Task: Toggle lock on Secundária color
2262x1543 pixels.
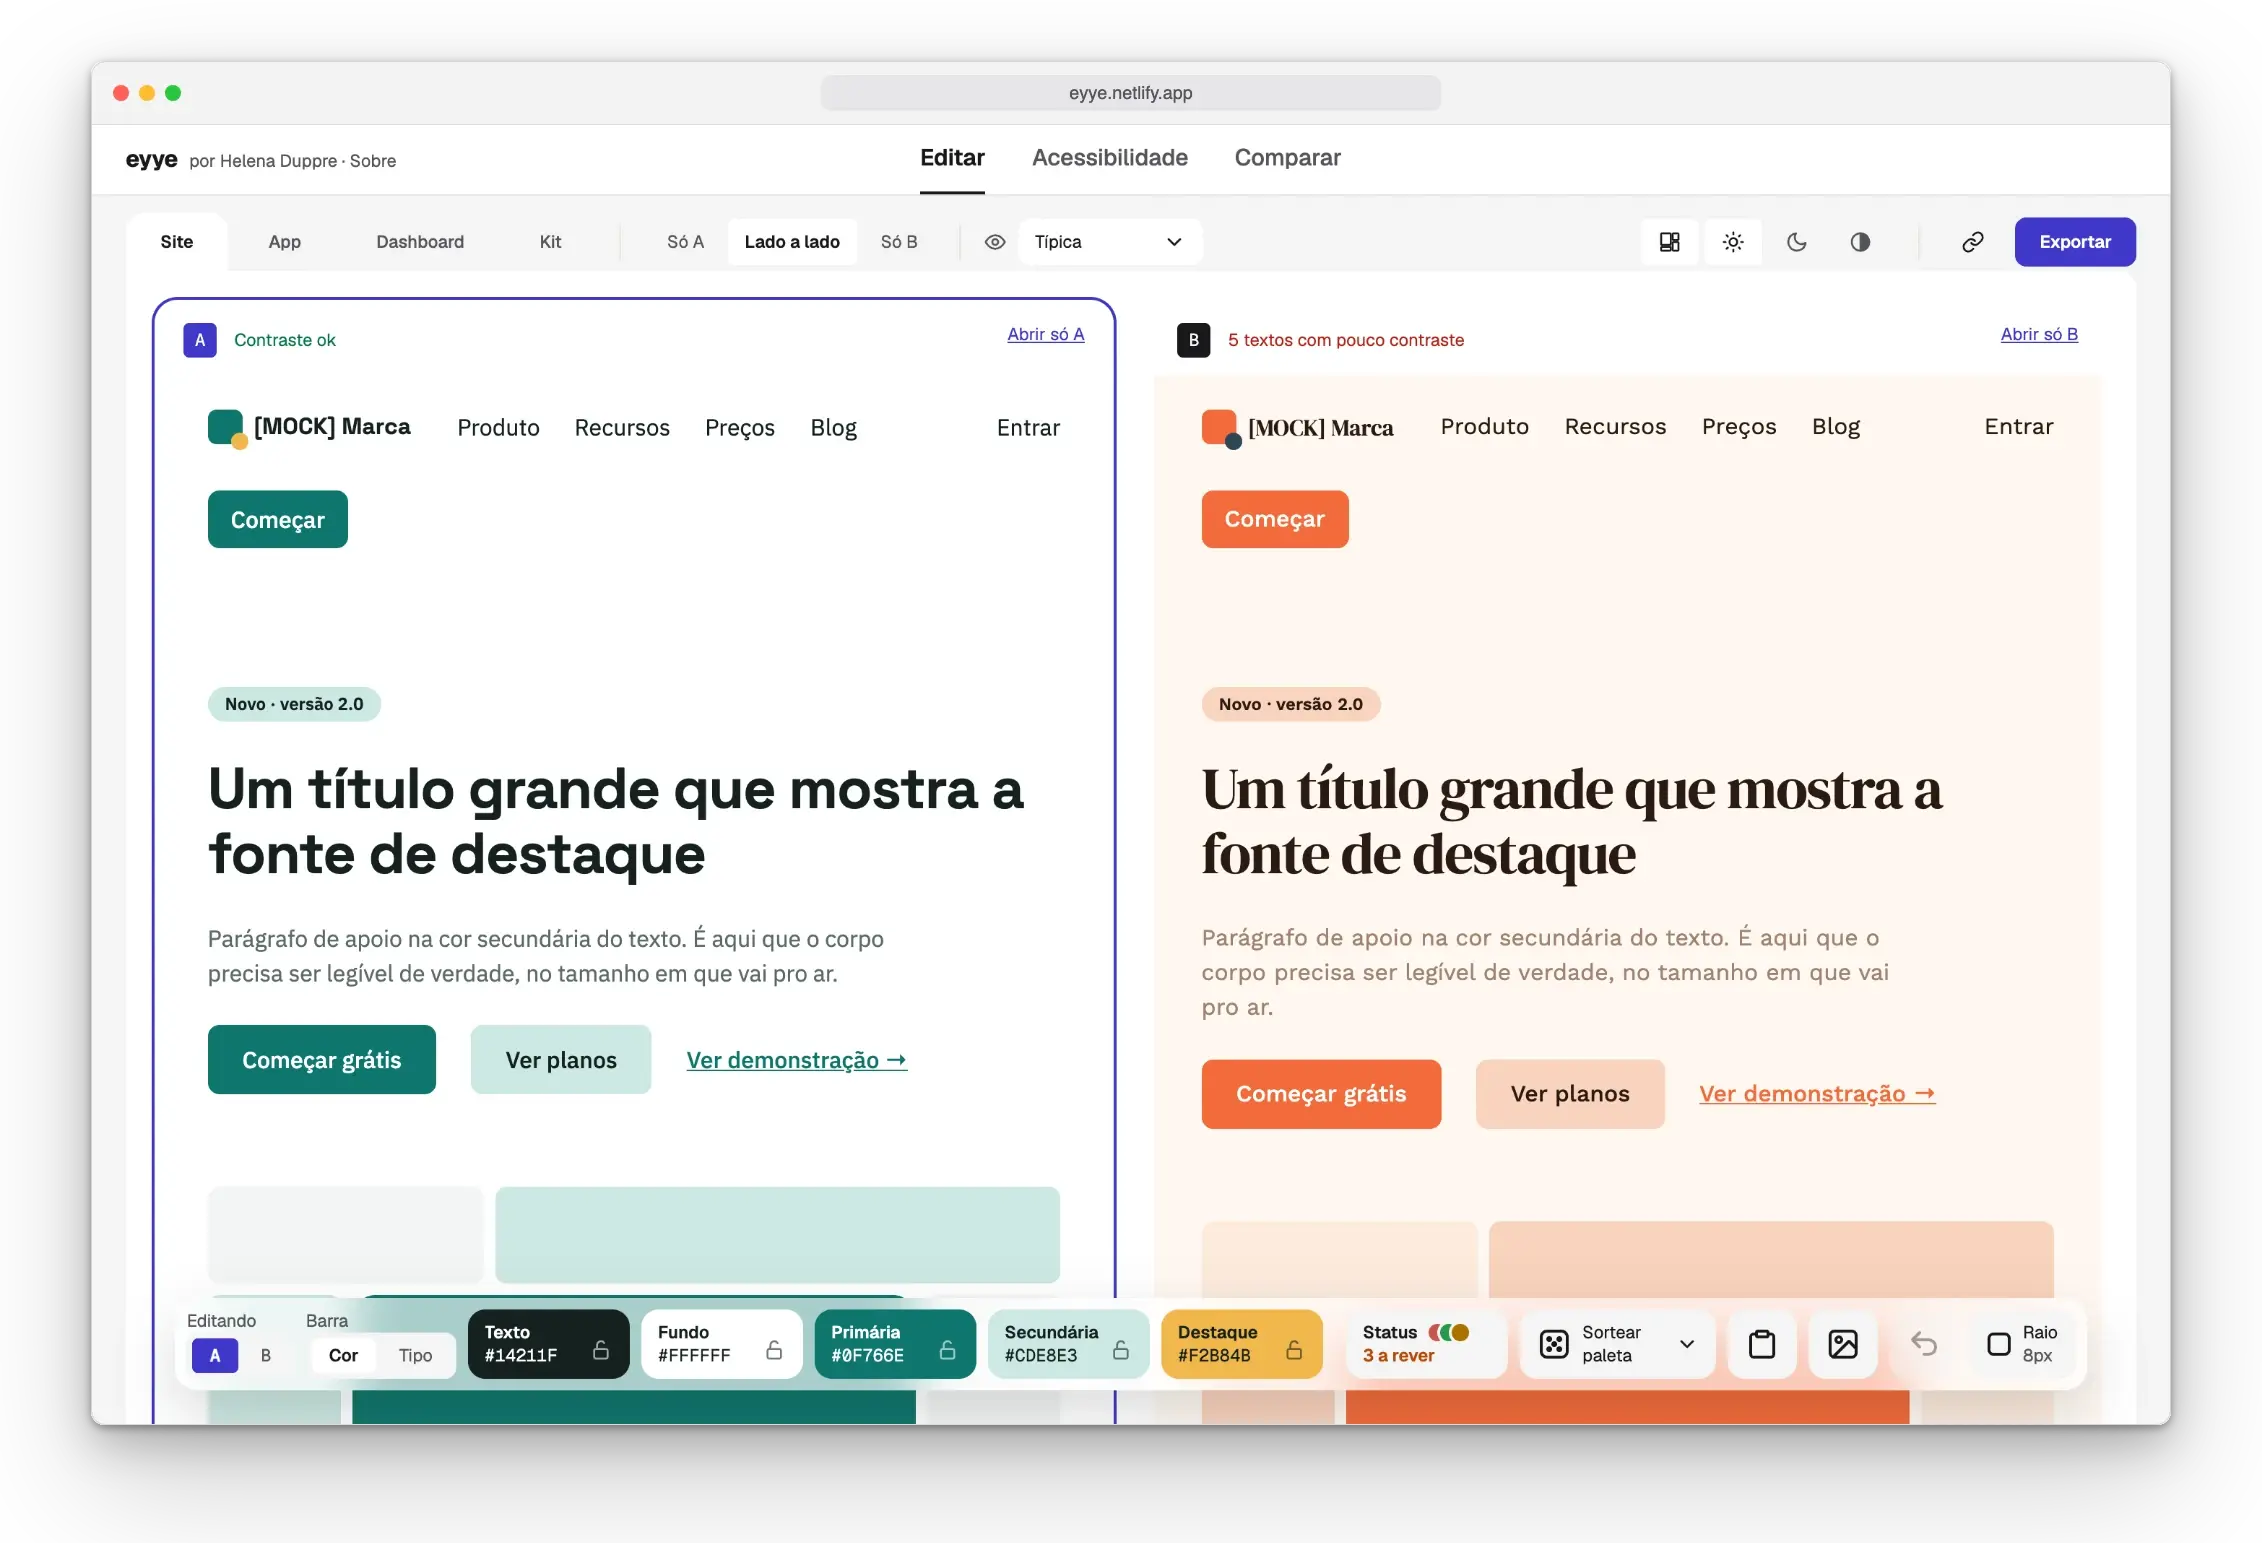Action: (1121, 1349)
